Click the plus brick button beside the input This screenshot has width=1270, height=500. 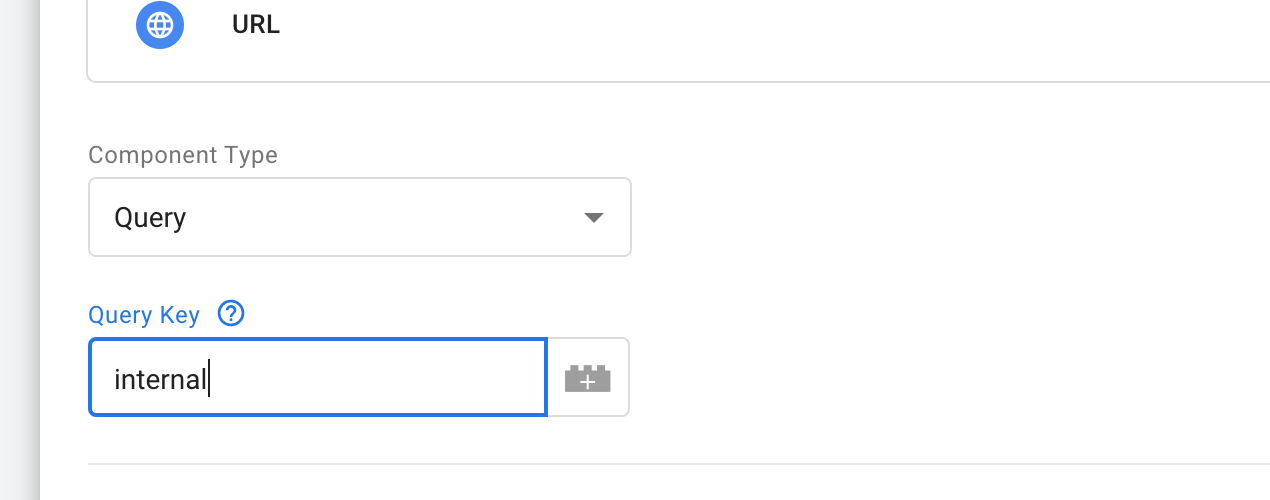point(588,378)
